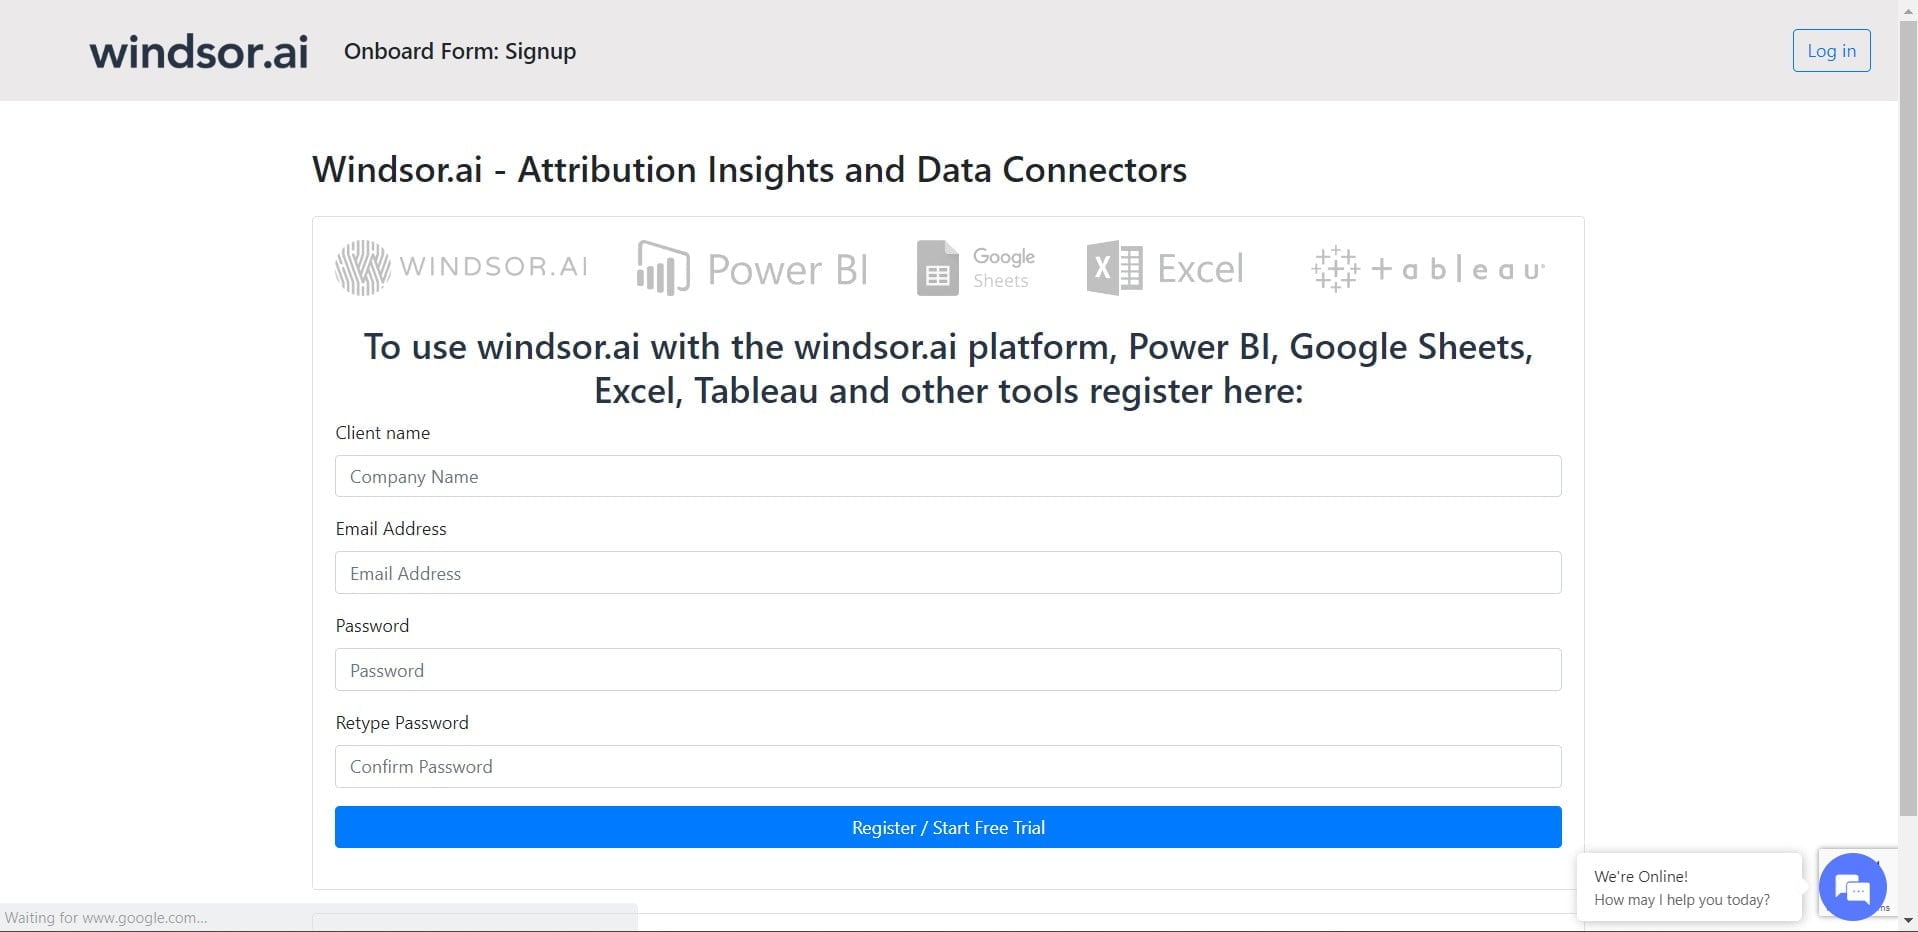Viewport: 1918px width, 932px height.
Task: Click the windsor.ai logo
Action: point(197,50)
